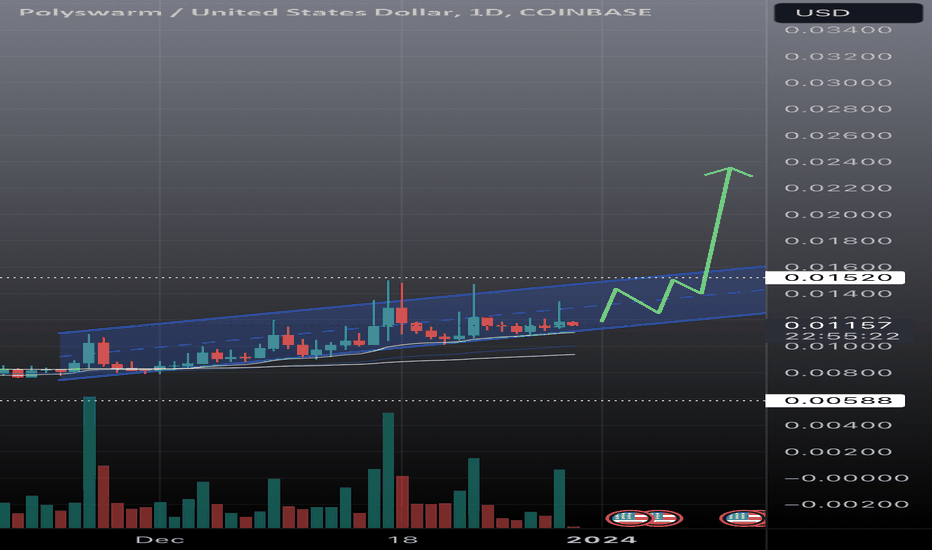Click the 0.00200 price axis label

[838, 452]
